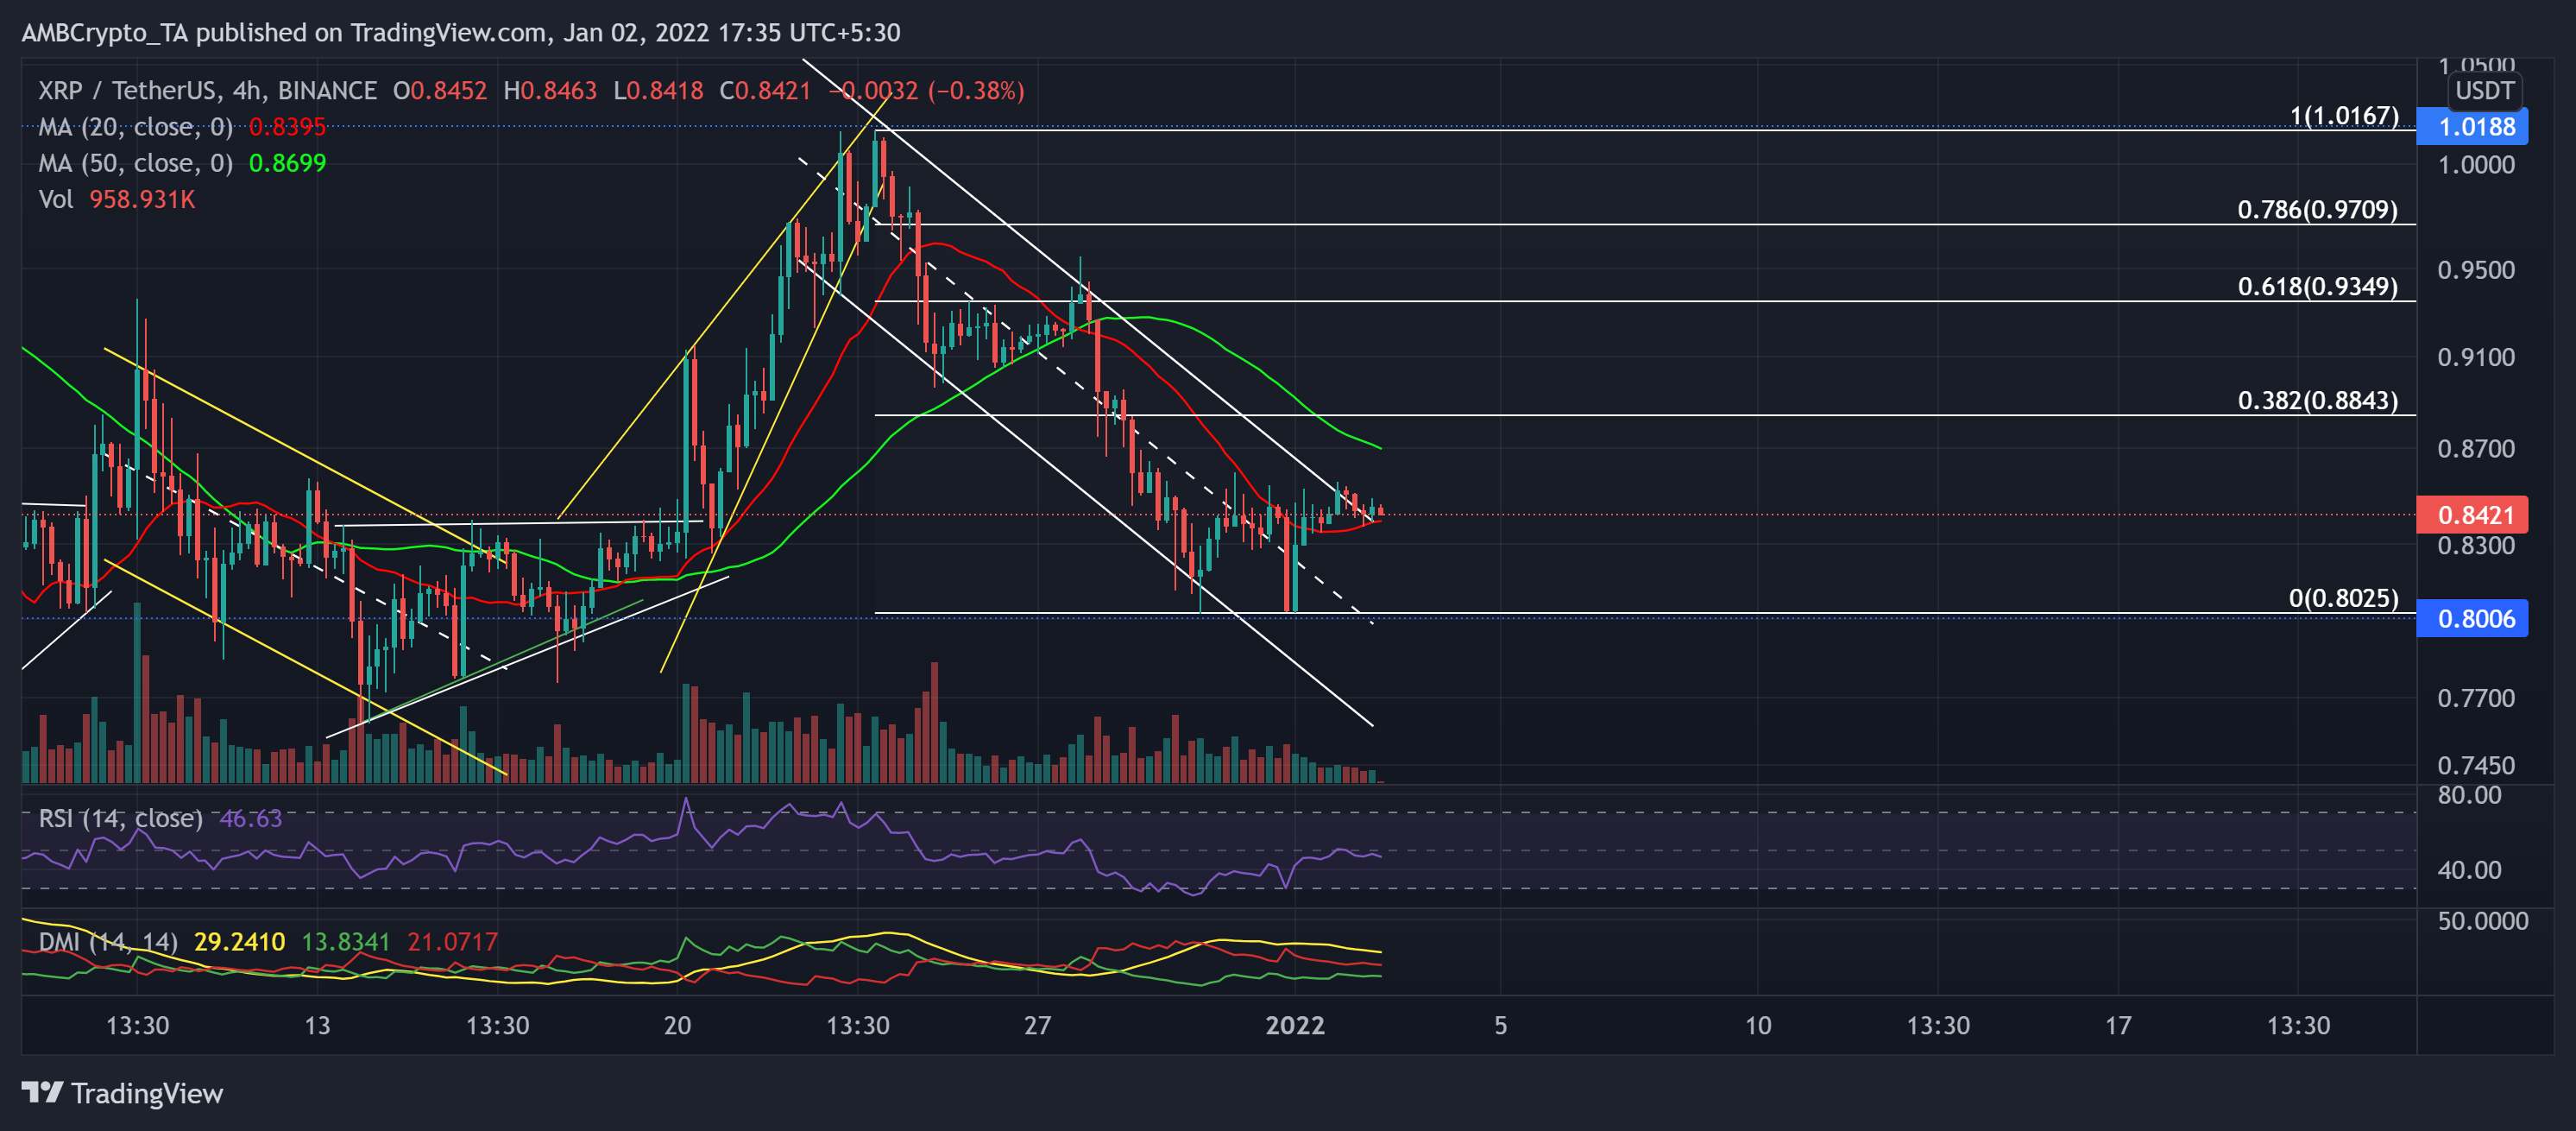Click the 0.618(0.9349) Fibonacci level label

coord(2317,287)
